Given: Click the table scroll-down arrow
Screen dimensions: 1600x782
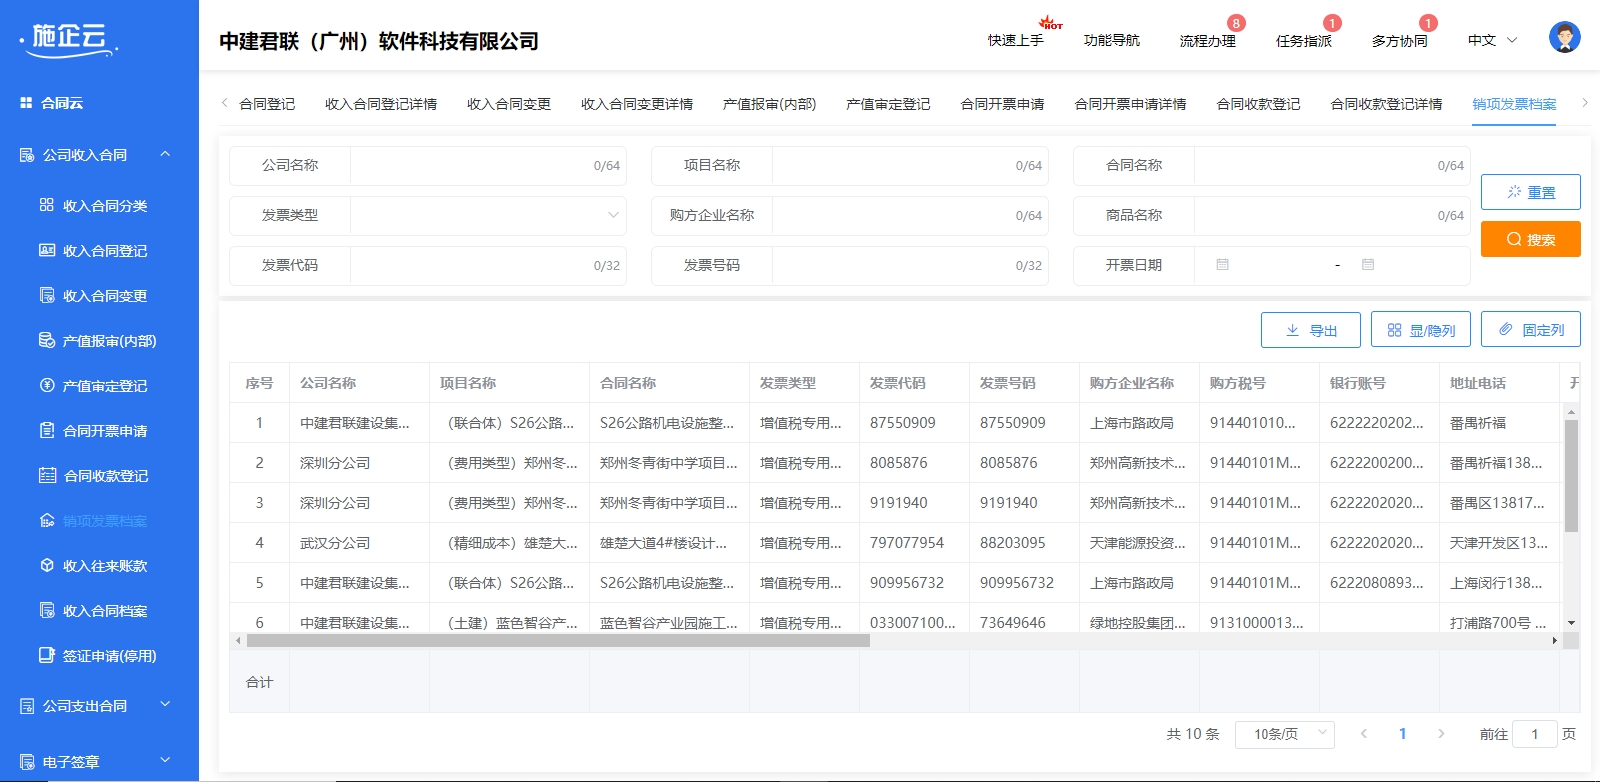Looking at the screenshot, I should (x=1571, y=623).
